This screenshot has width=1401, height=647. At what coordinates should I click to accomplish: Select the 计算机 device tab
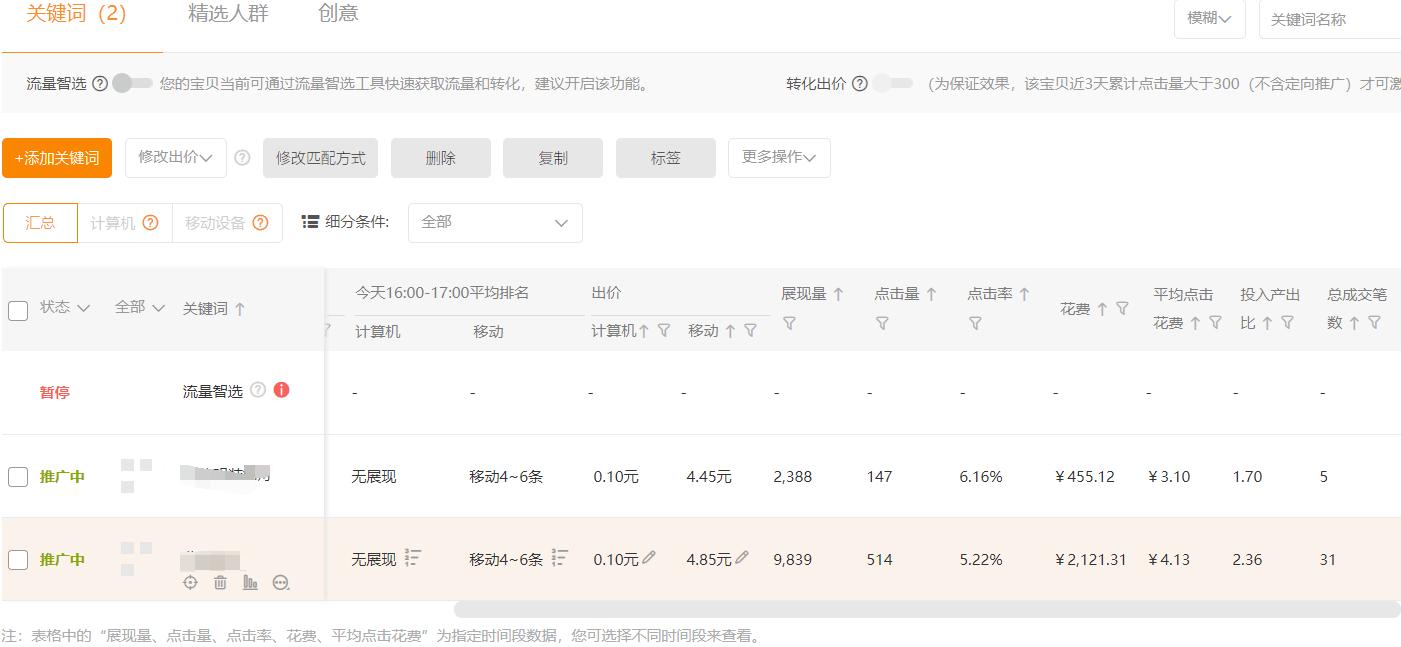tap(113, 222)
